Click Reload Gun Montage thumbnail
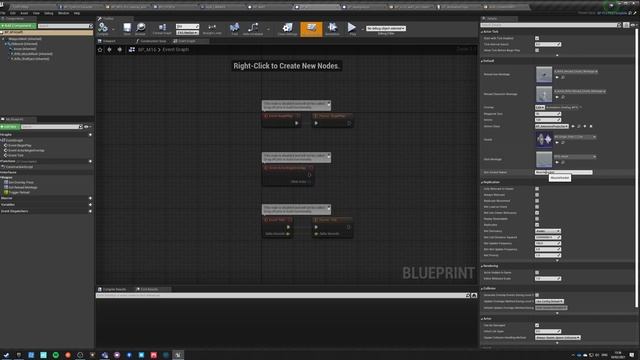 pyautogui.click(x=544, y=74)
